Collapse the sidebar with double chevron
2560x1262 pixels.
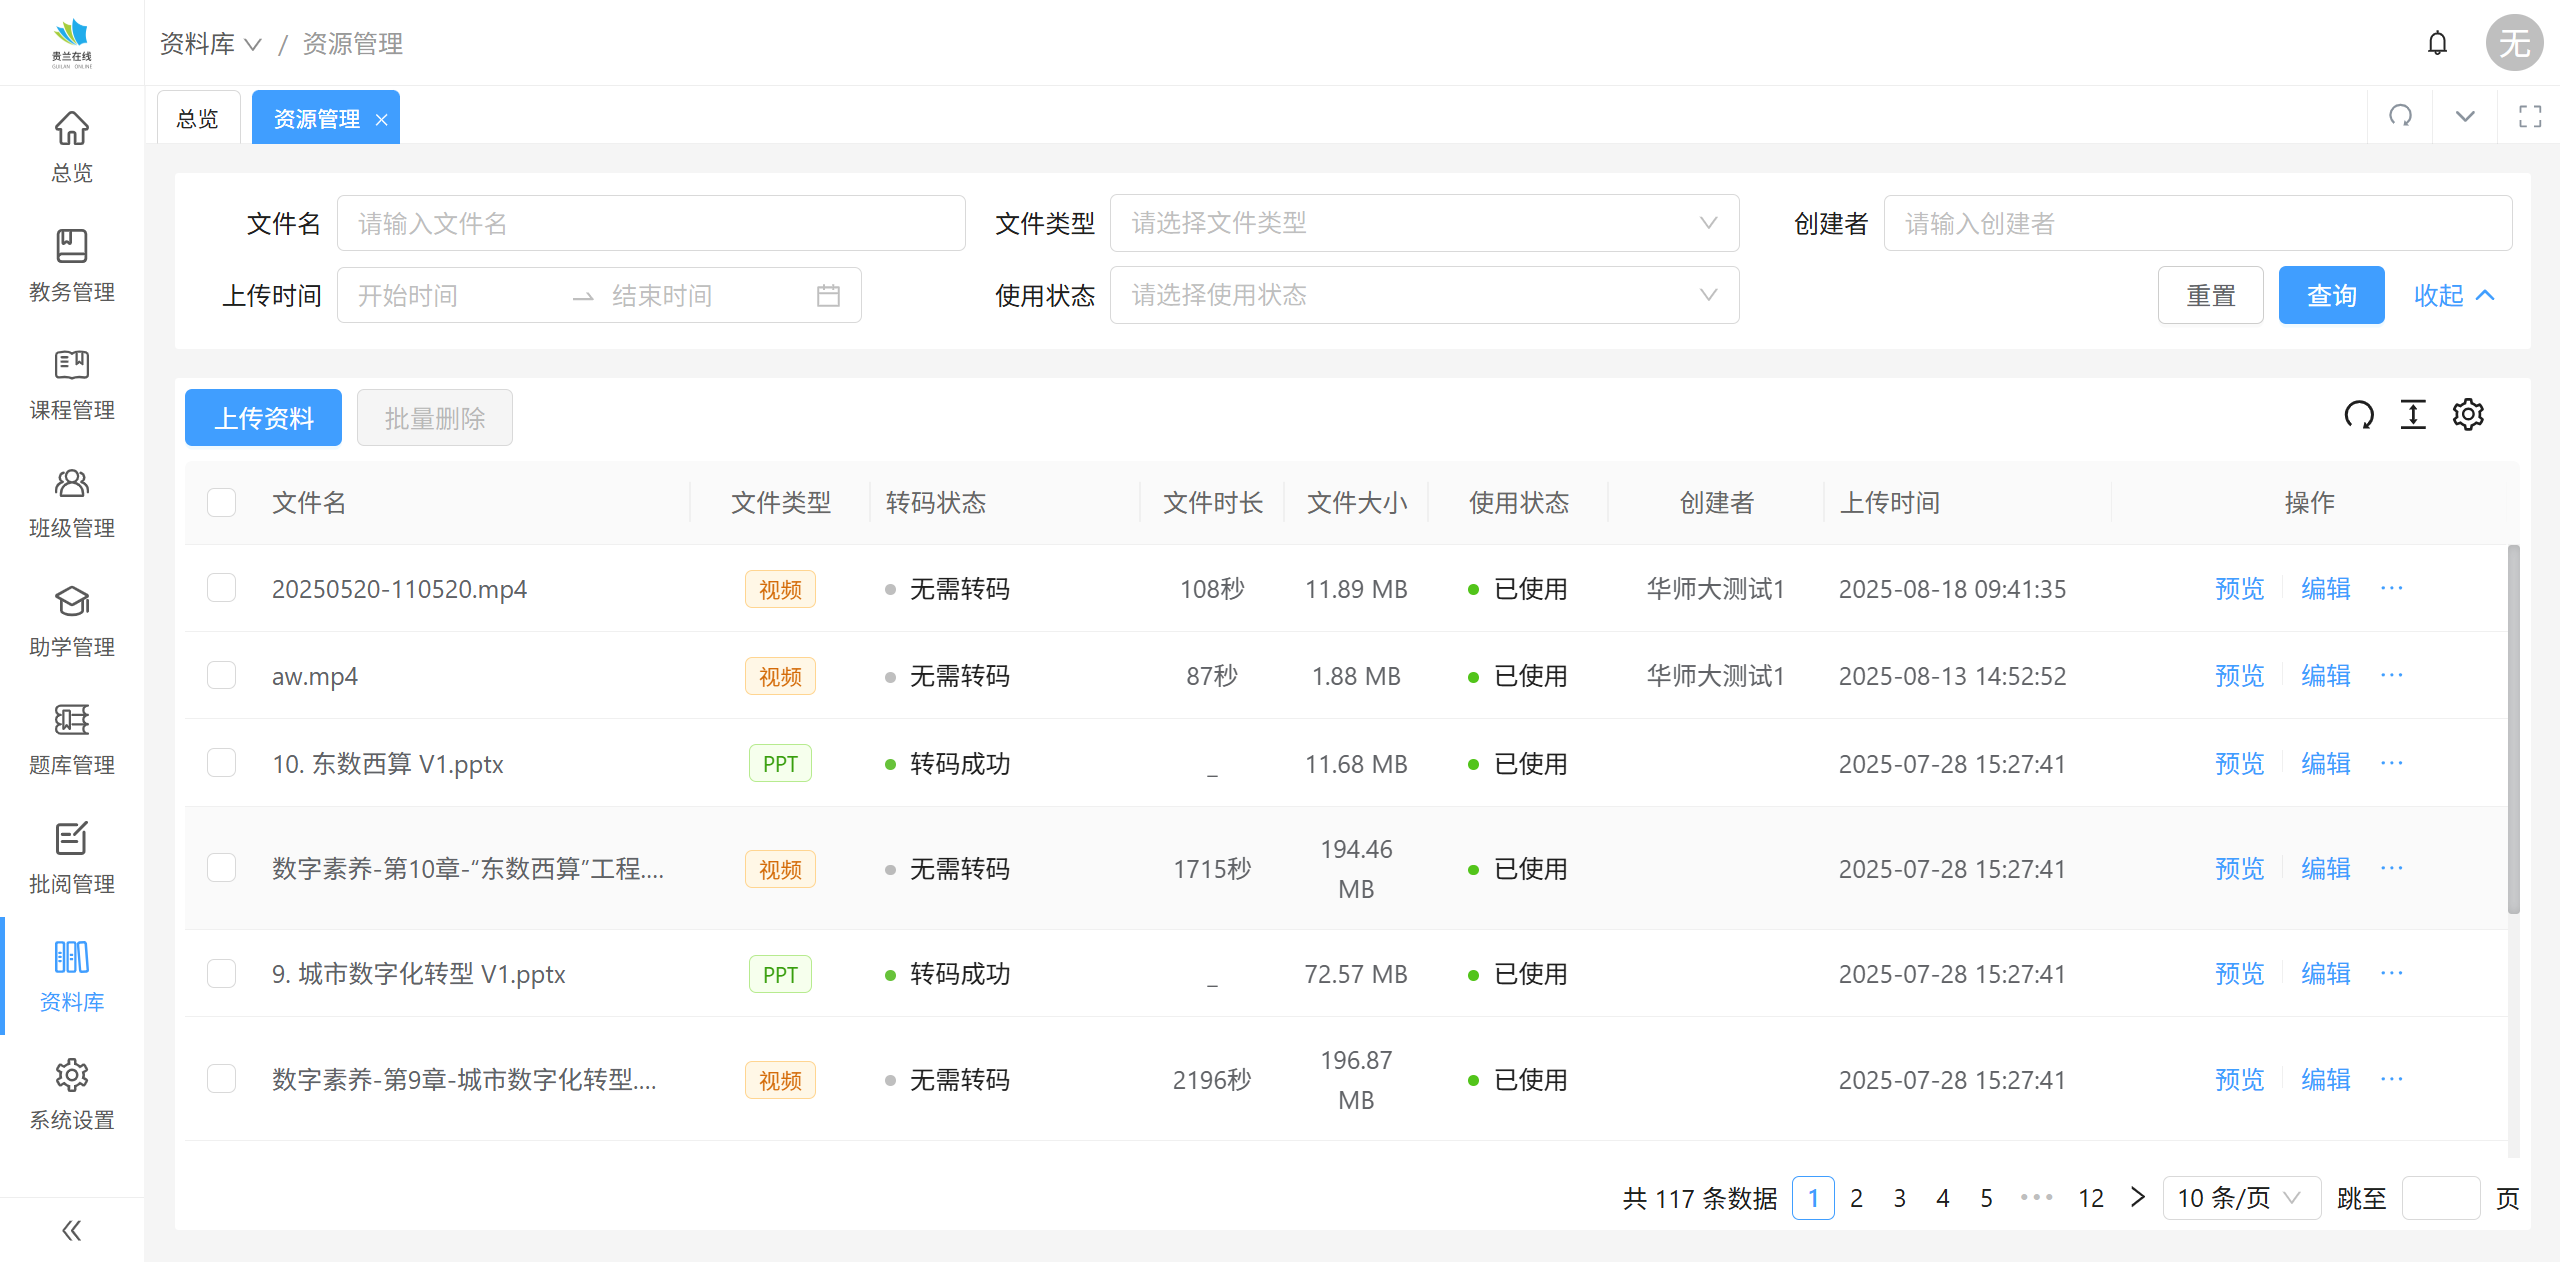point(72,1230)
